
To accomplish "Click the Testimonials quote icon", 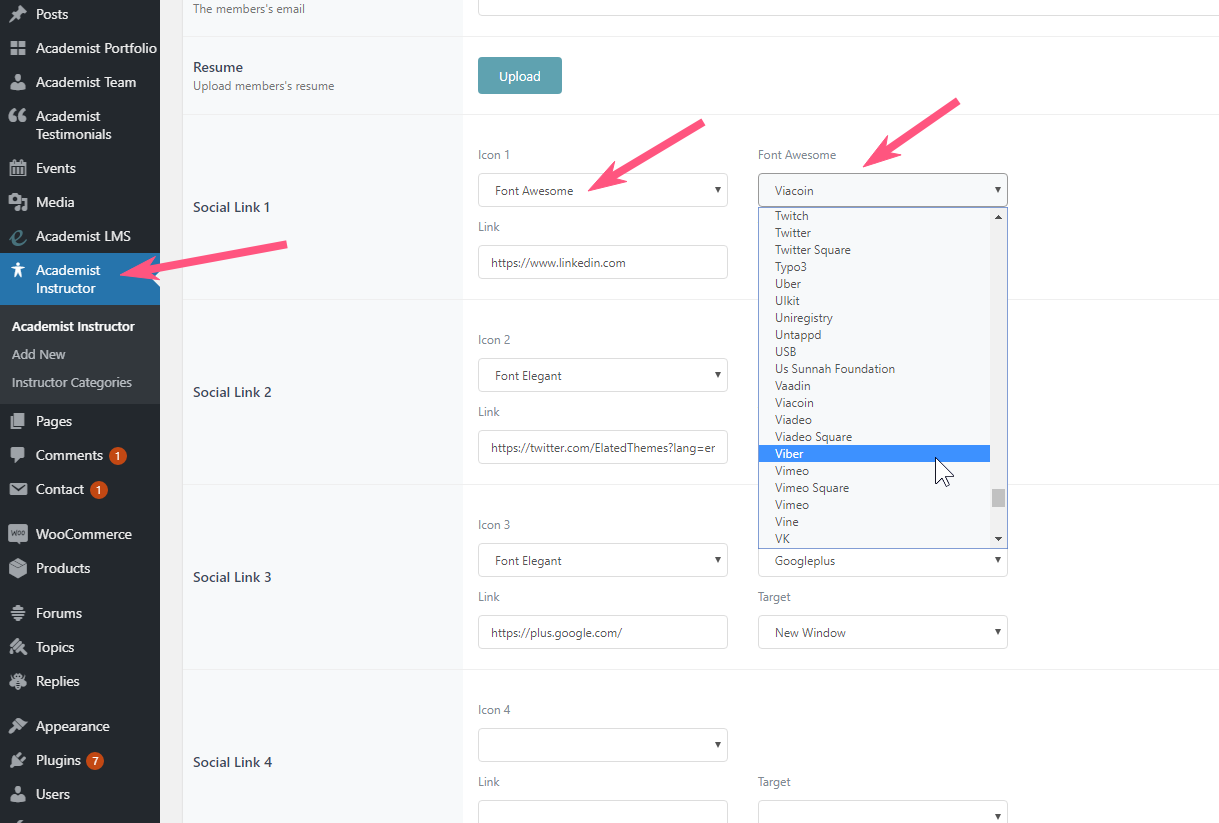I will point(18,116).
